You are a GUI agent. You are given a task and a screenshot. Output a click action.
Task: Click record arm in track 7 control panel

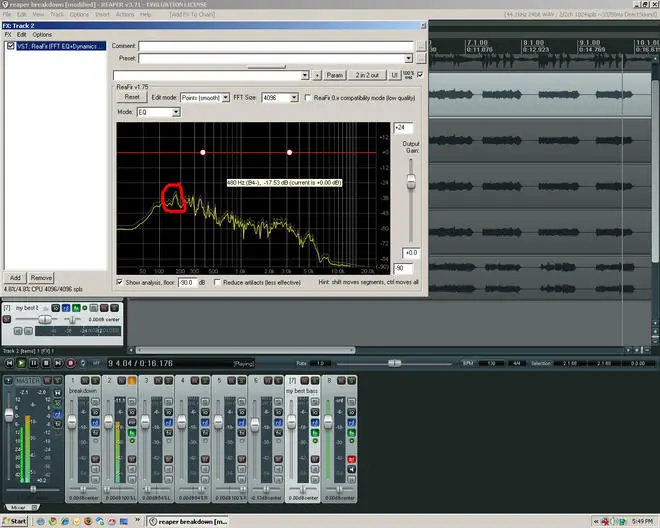tap(7, 319)
